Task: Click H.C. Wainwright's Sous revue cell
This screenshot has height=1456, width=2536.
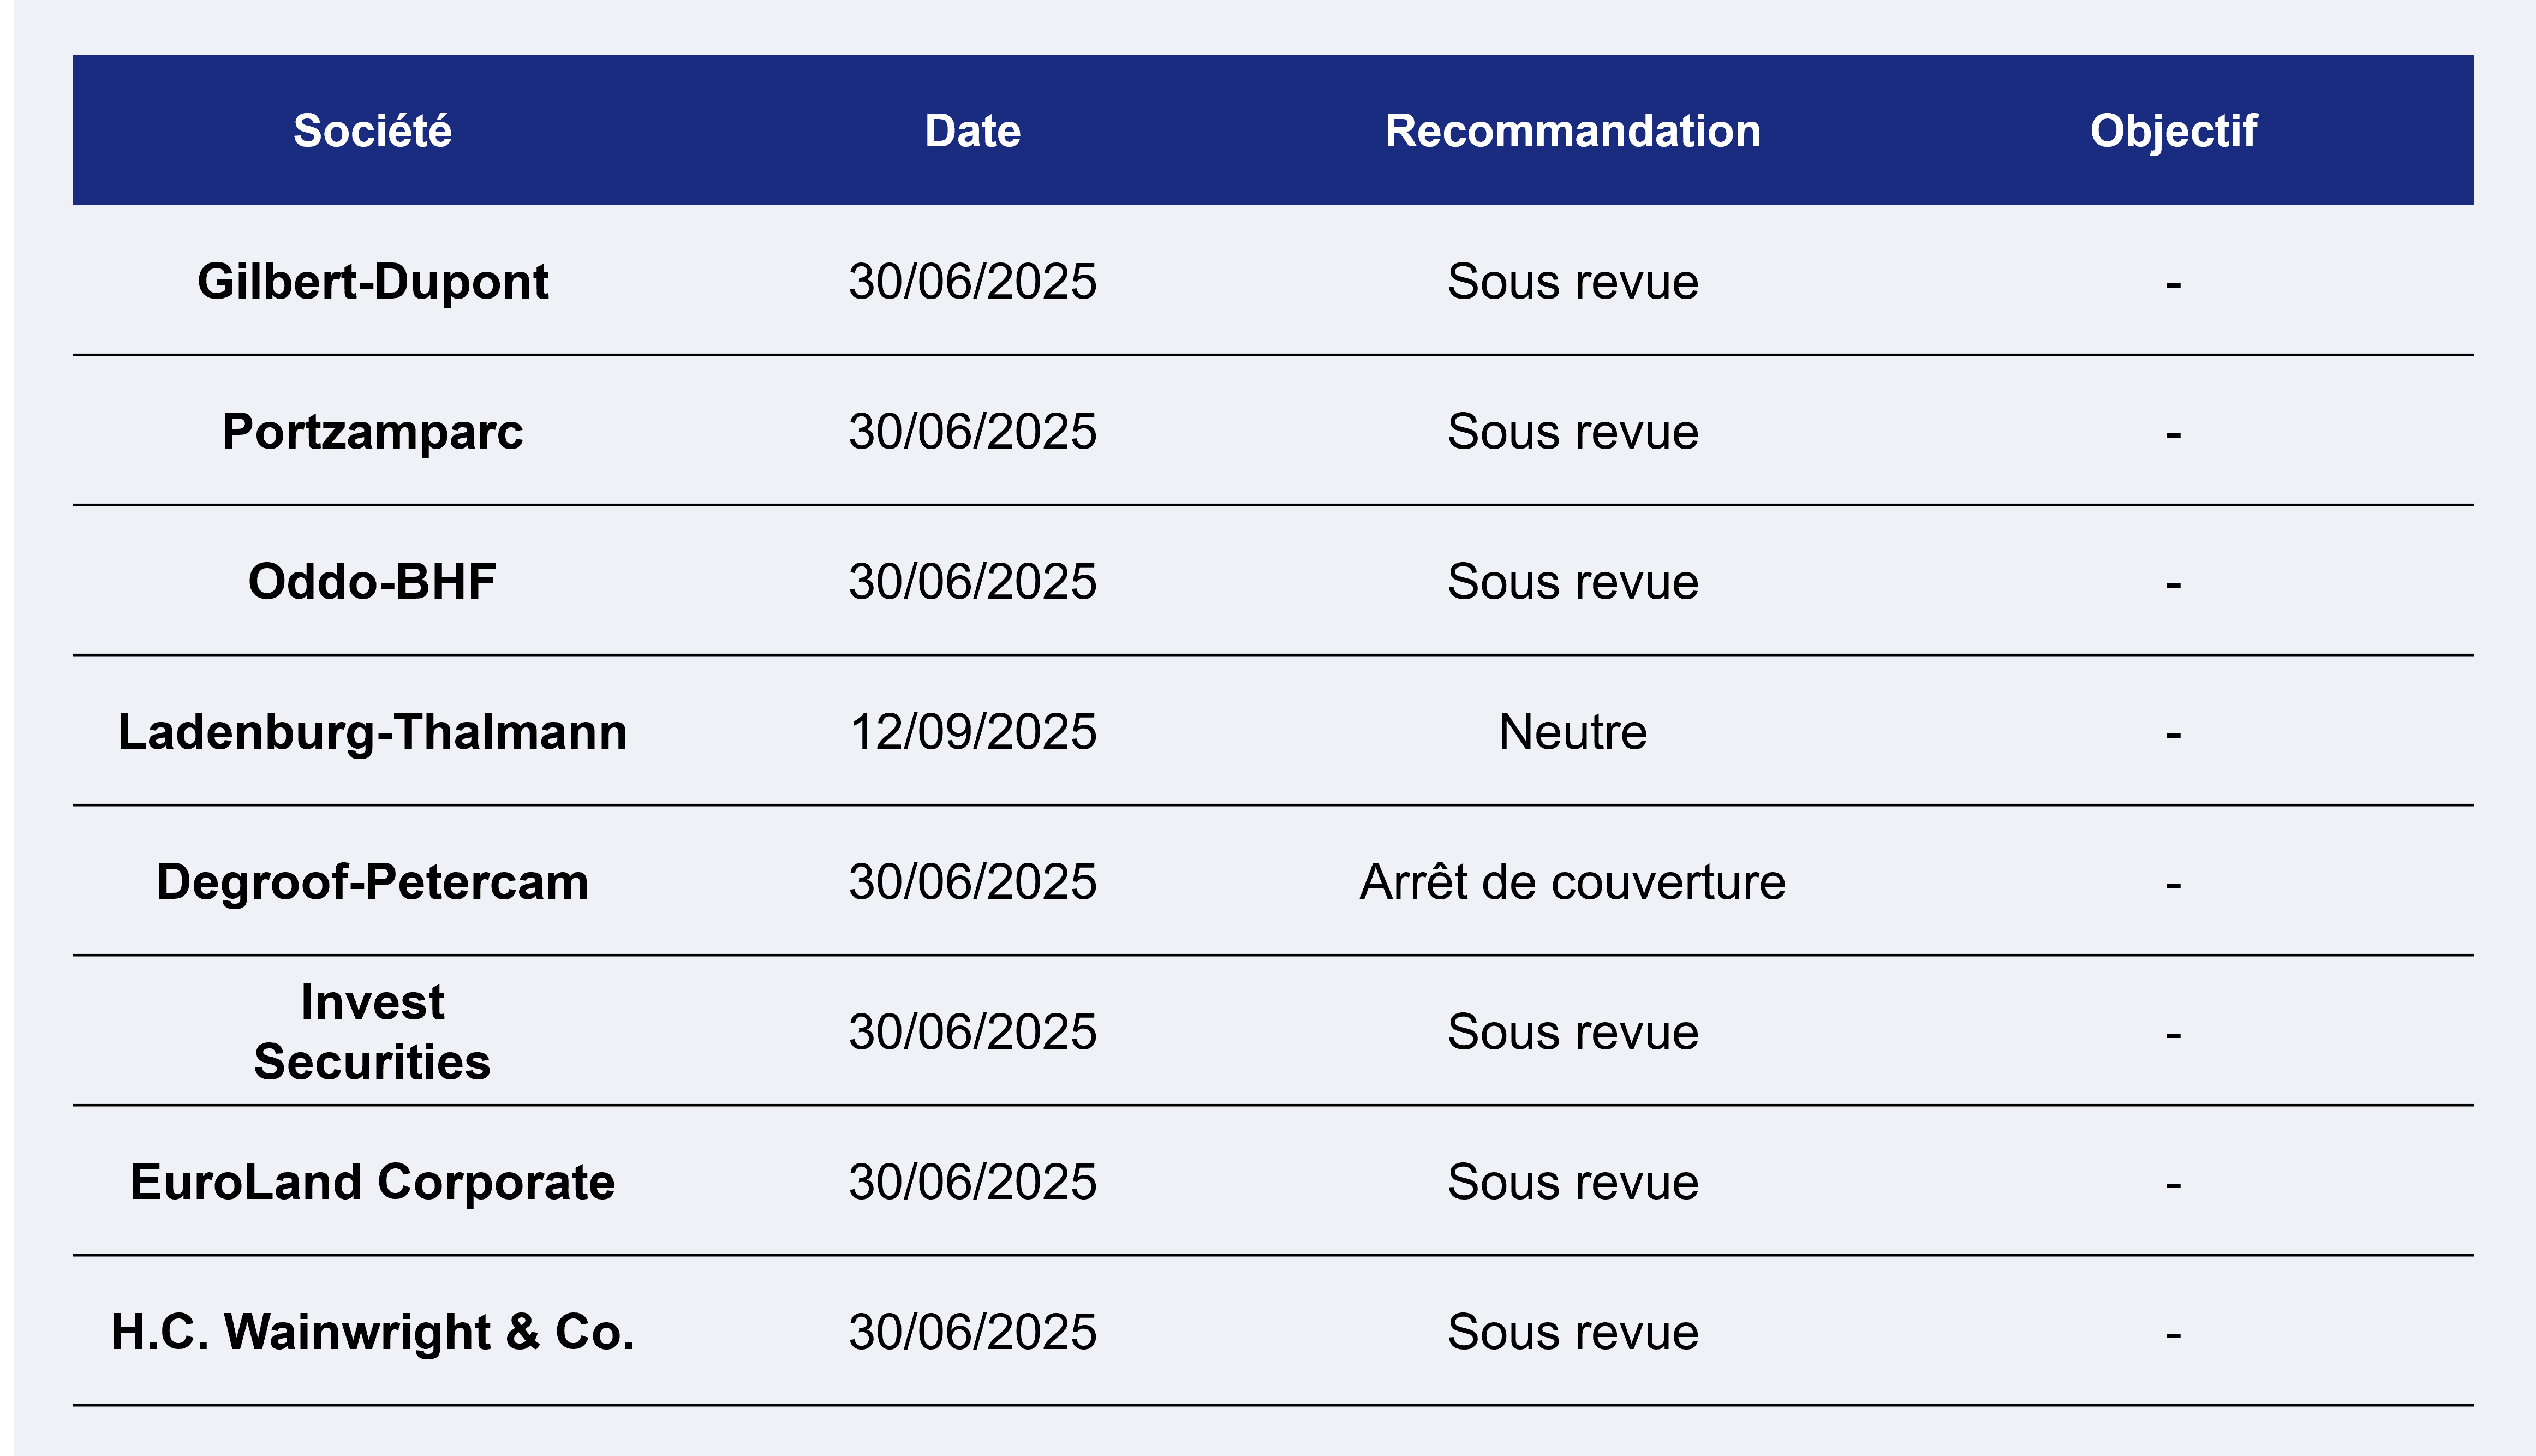Action: [x=1573, y=1332]
